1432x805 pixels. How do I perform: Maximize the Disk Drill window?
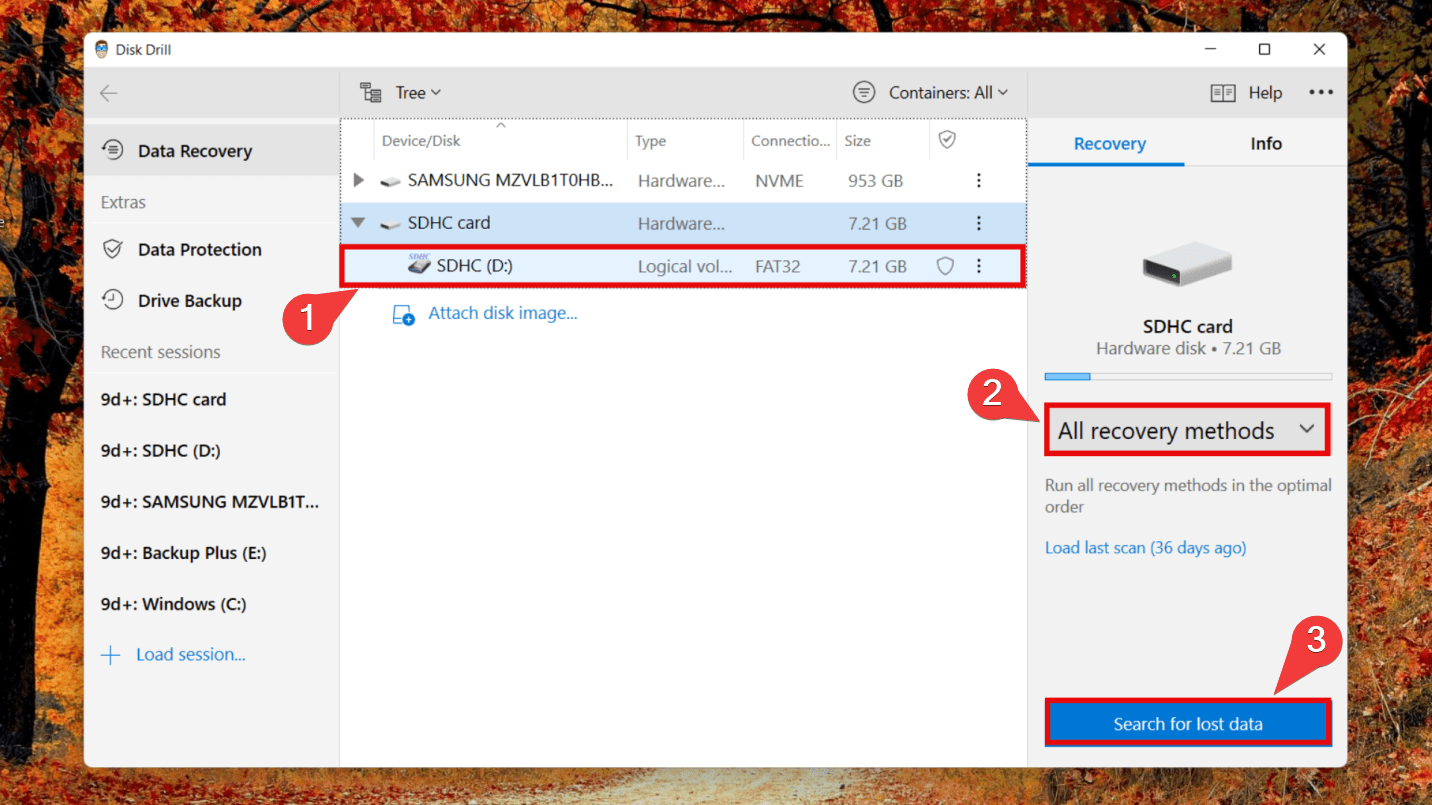[1264, 49]
